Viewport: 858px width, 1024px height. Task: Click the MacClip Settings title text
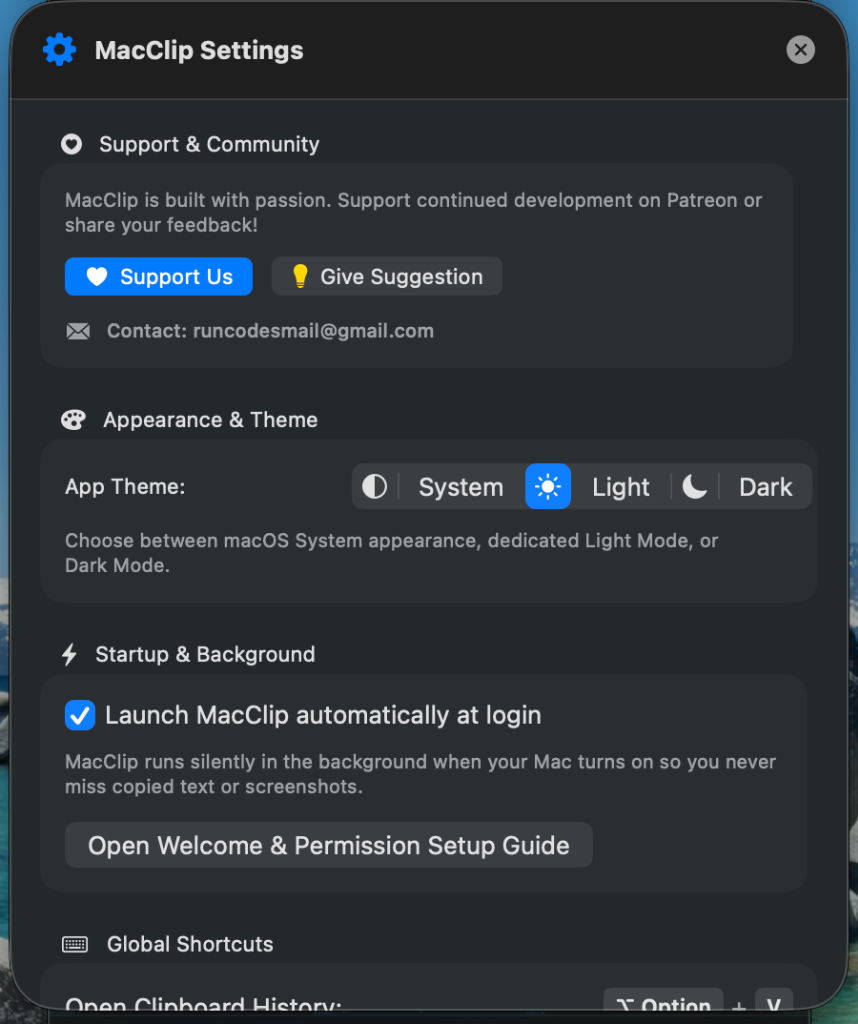click(199, 50)
